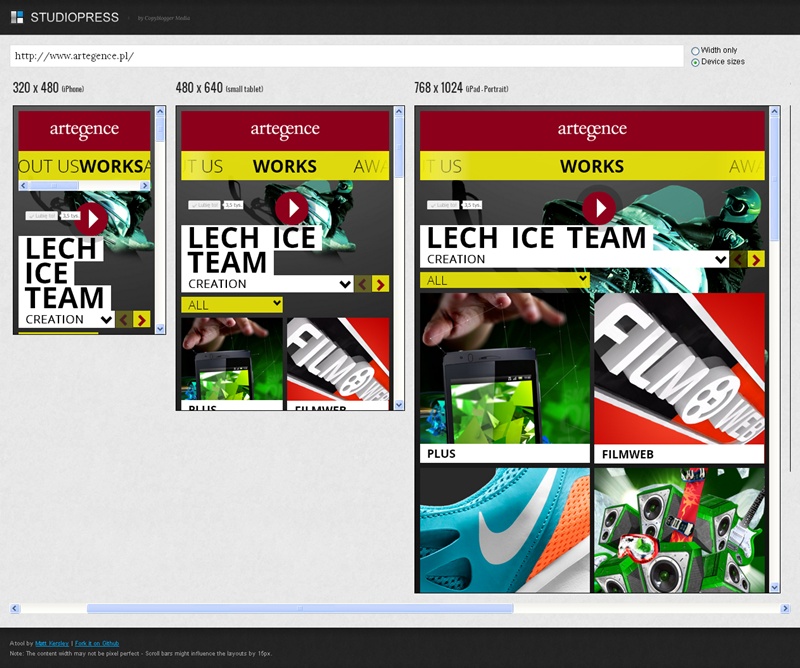Click the URL address input field

(345, 56)
